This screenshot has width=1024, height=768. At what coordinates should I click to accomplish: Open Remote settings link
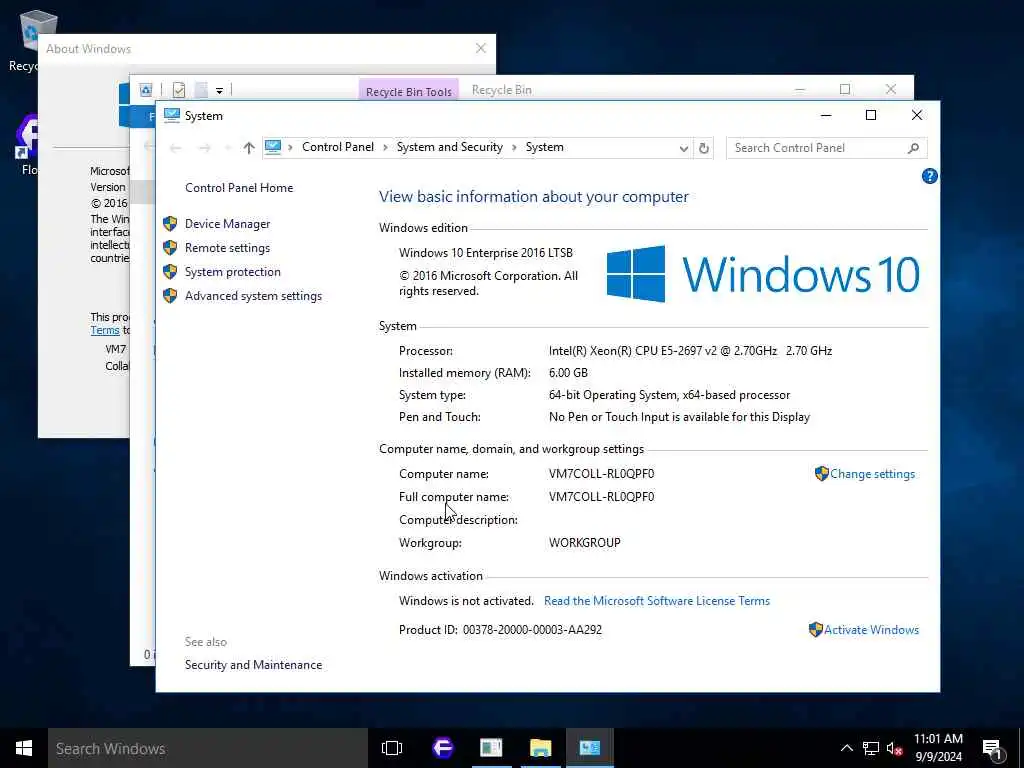(227, 248)
